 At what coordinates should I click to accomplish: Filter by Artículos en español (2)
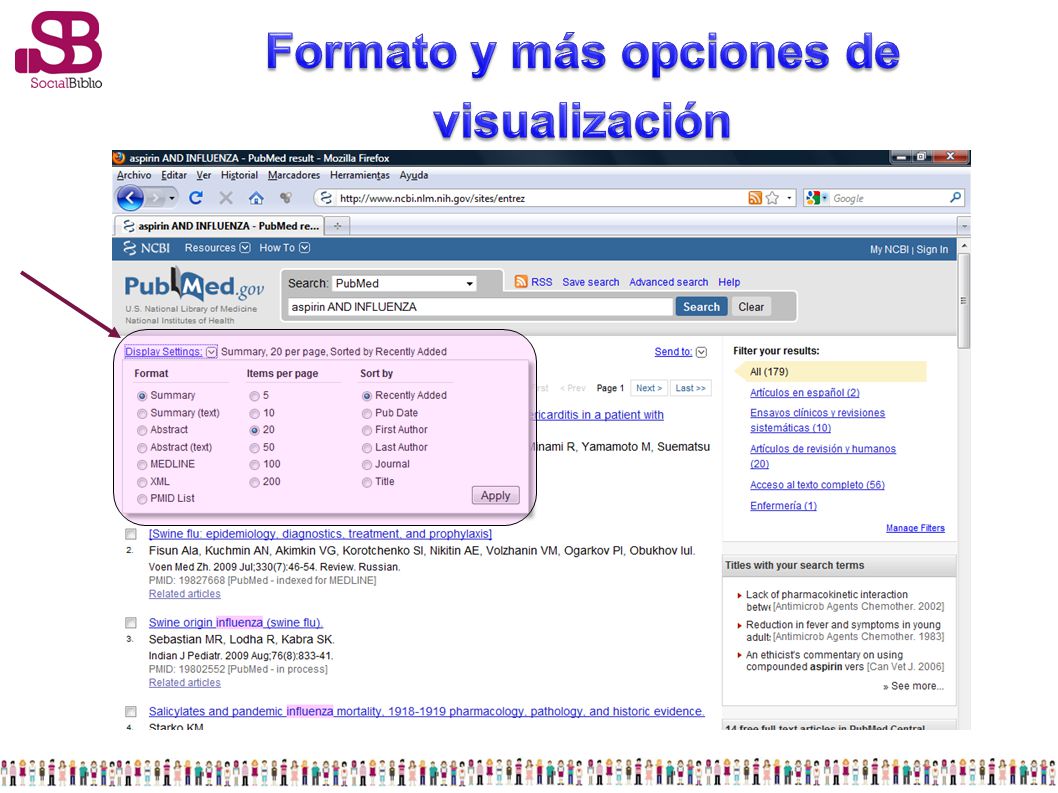804,393
